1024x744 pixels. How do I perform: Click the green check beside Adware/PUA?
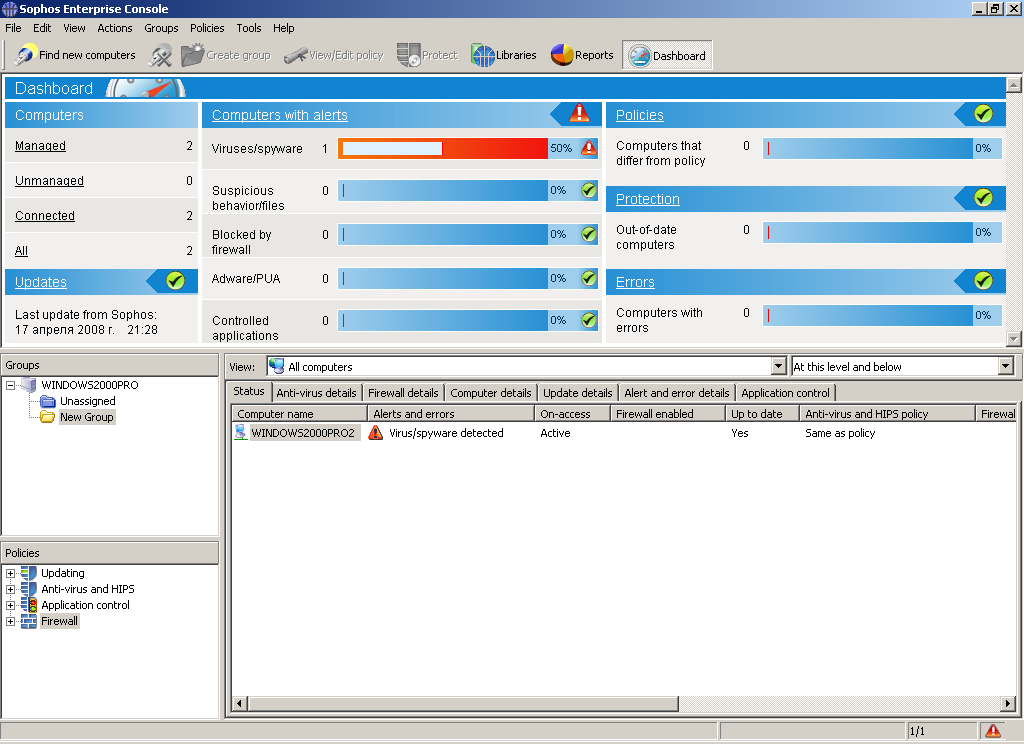(x=588, y=278)
